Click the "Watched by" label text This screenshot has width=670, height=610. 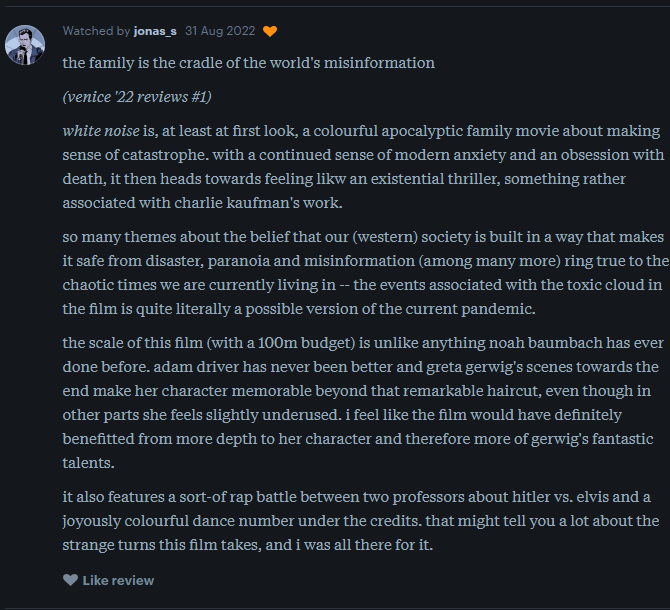(x=96, y=31)
